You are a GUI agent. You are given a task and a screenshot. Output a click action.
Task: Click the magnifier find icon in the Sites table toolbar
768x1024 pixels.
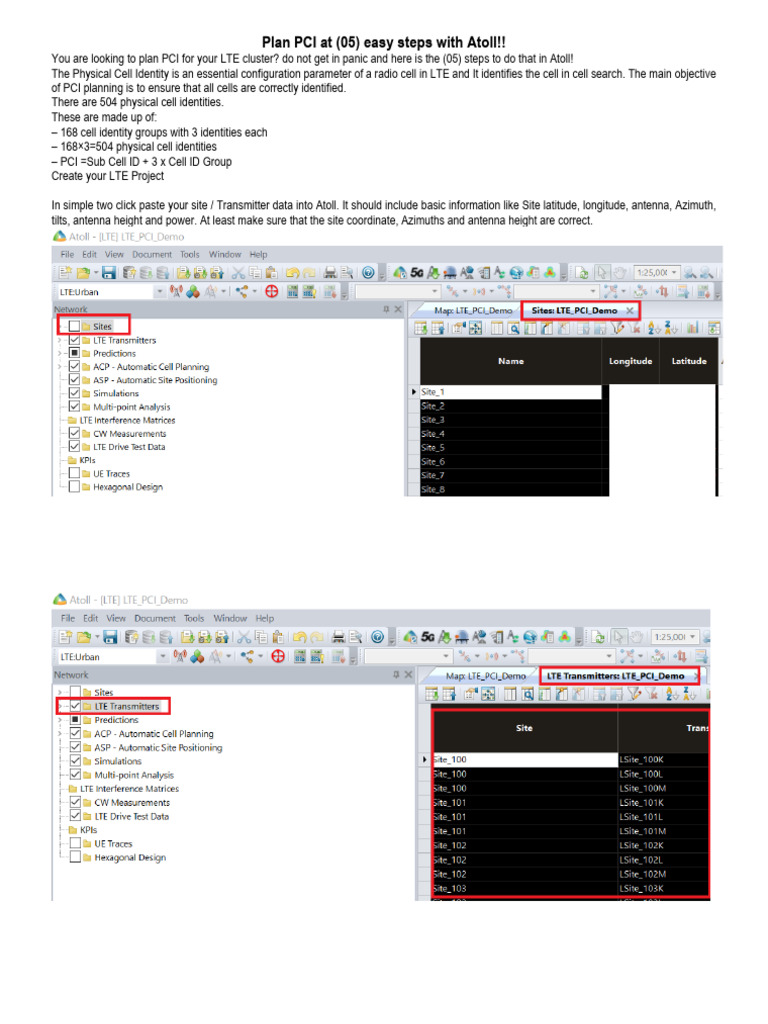pos(514,328)
